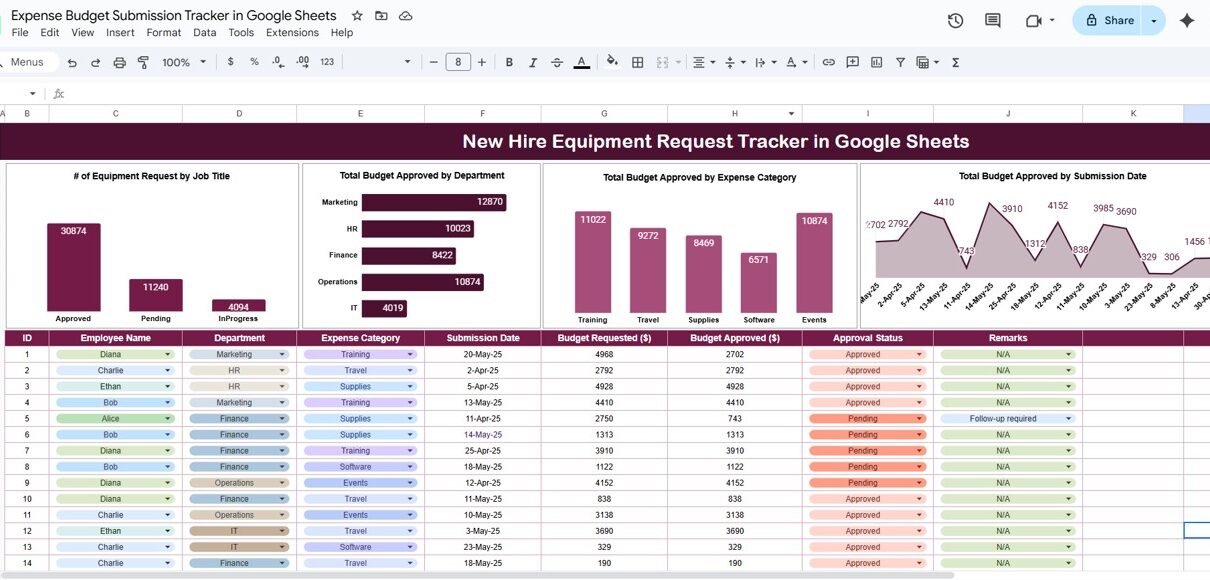Expand Diana's Employee Name dropdown in row 1
This screenshot has width=1210, height=580.
tap(168, 355)
